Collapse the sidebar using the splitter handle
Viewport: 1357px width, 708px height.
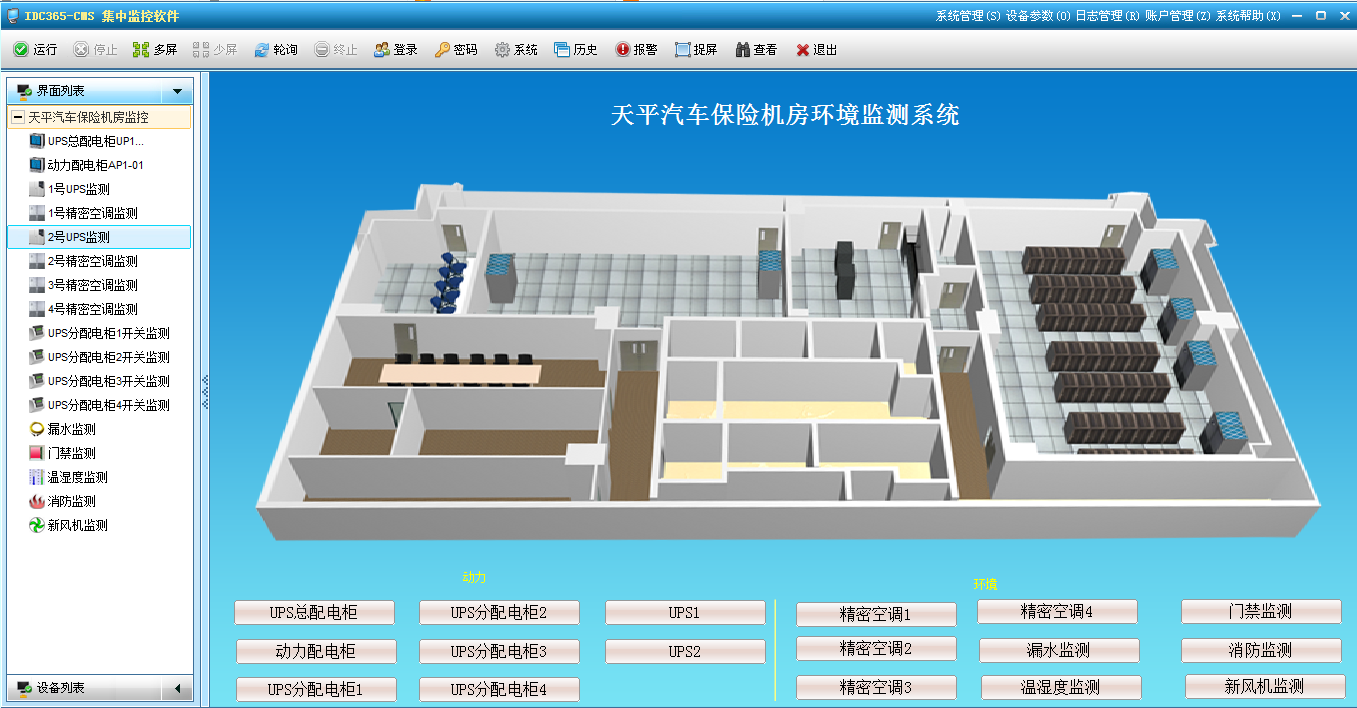click(205, 392)
